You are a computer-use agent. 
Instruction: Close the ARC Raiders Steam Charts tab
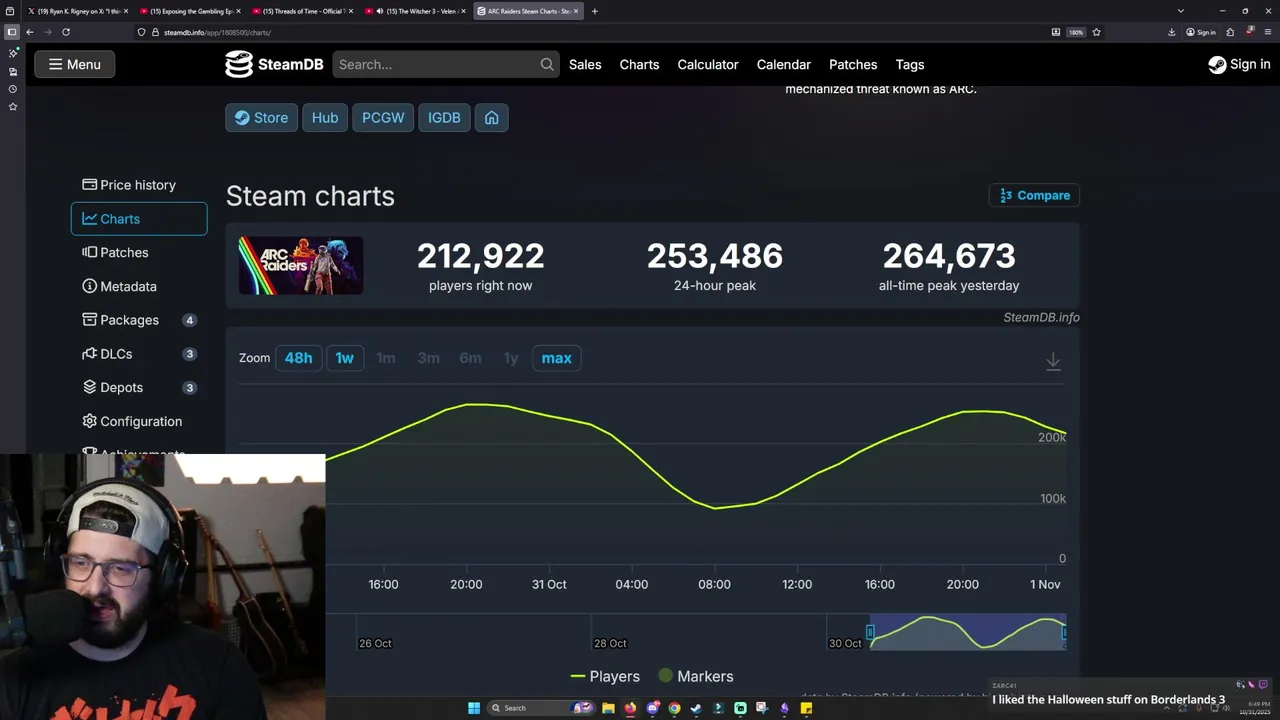coord(576,11)
